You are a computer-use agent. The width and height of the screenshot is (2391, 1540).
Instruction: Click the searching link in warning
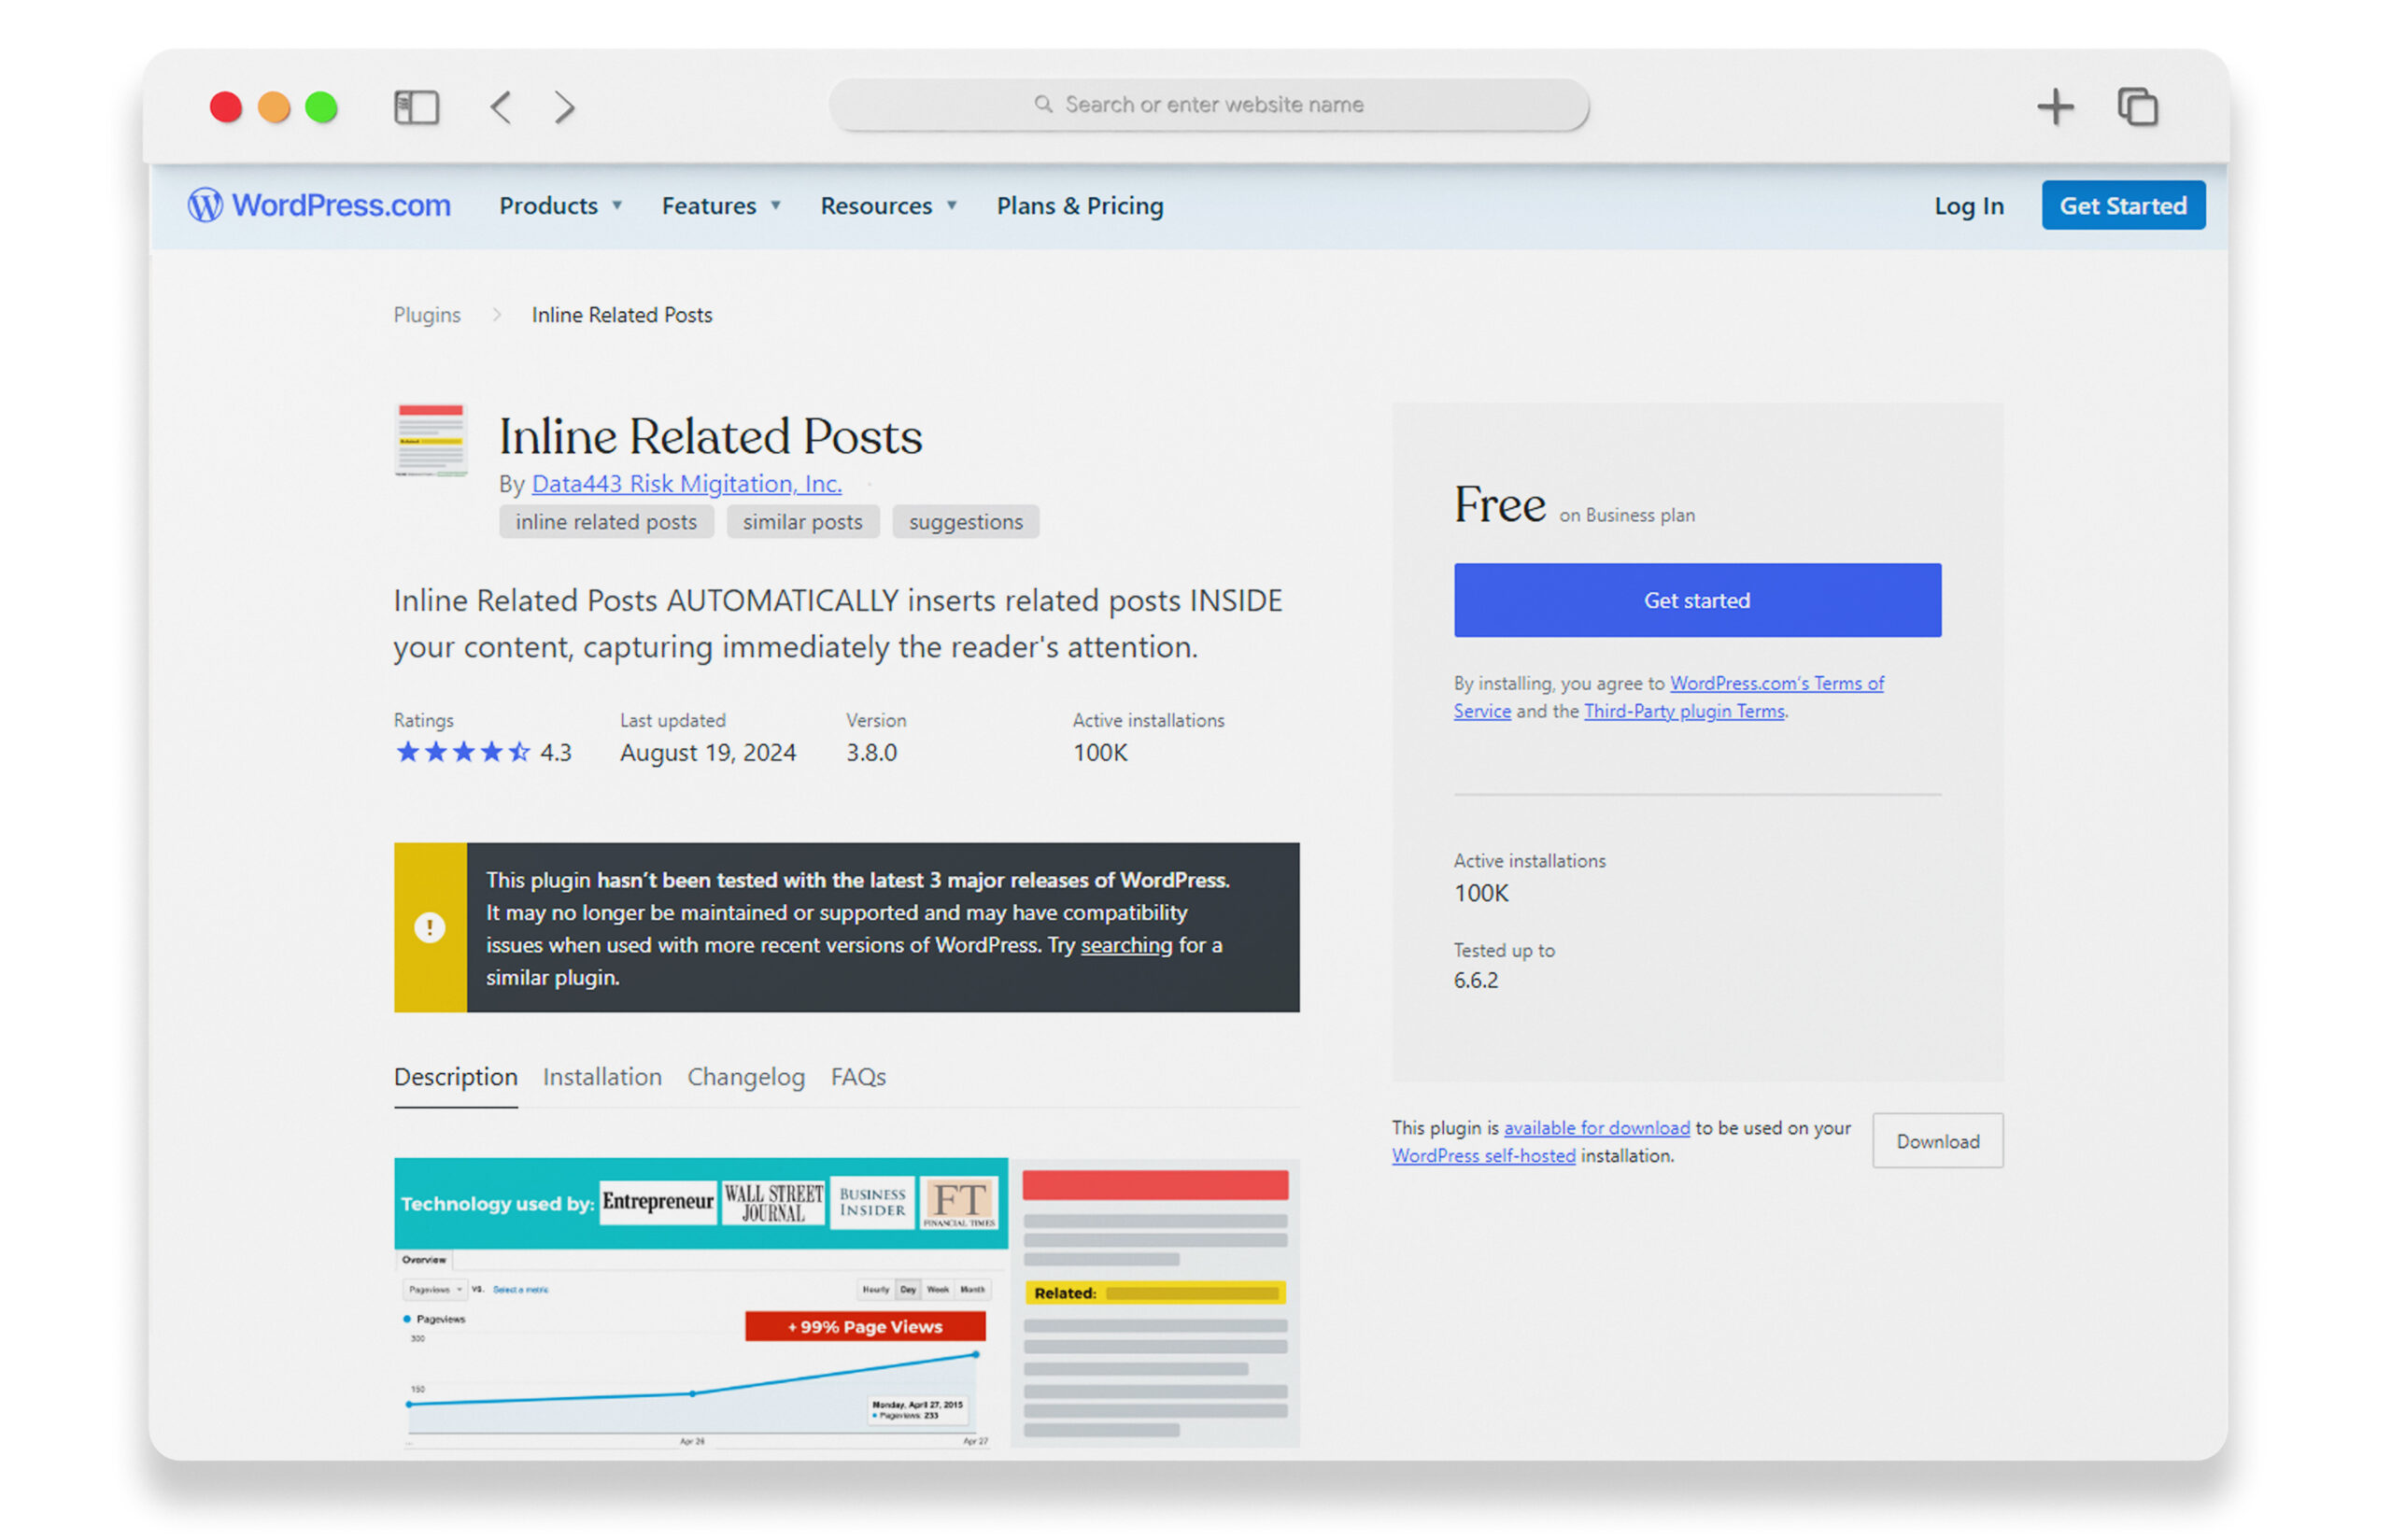click(x=1126, y=945)
